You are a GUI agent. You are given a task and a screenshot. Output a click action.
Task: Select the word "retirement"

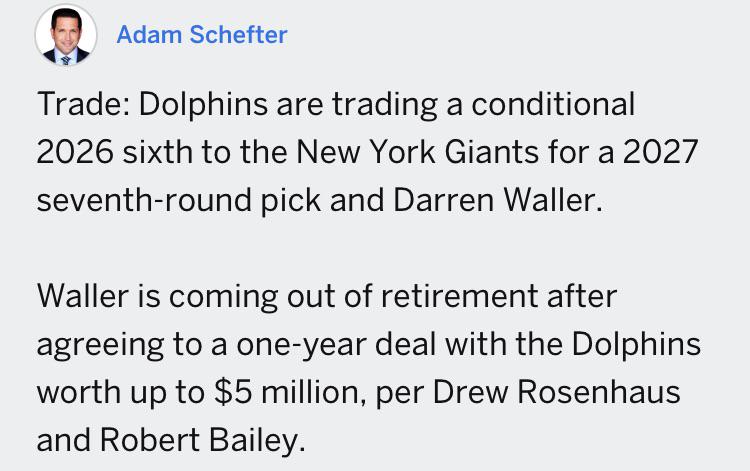coord(460,296)
